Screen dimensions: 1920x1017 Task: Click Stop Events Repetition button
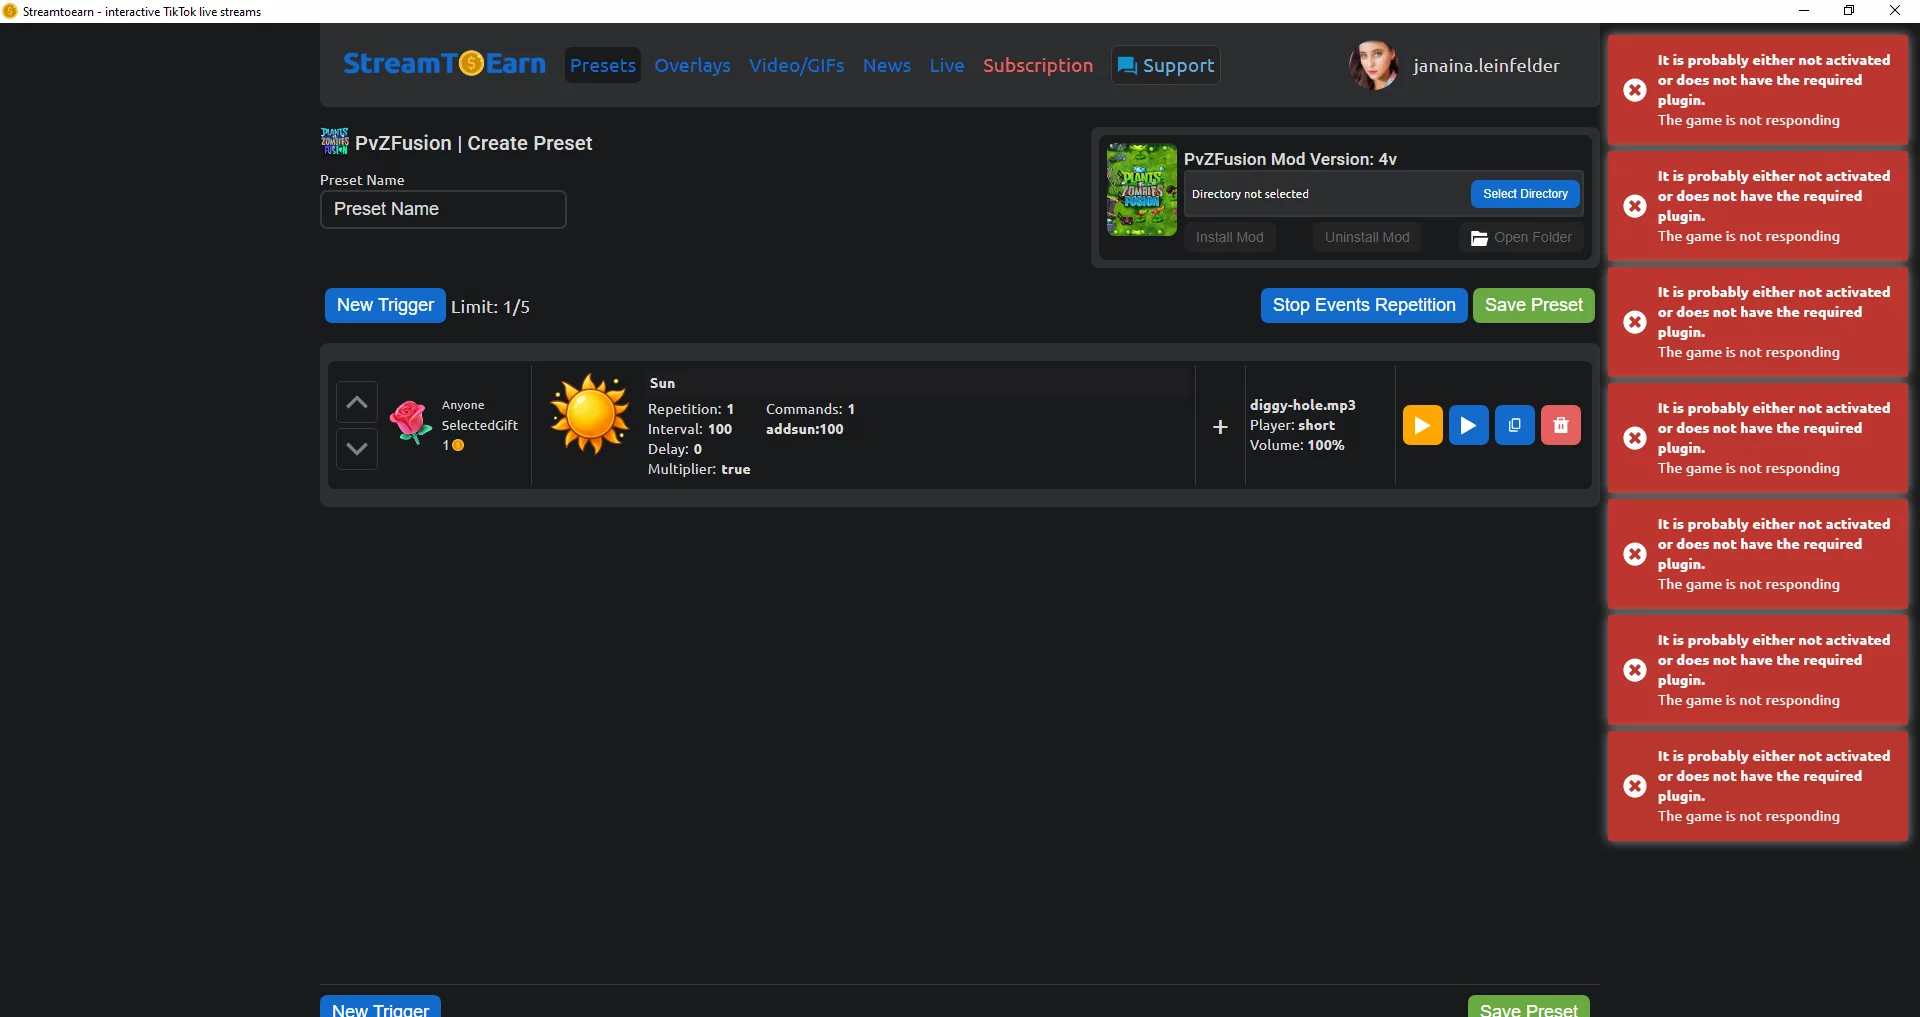coord(1363,305)
